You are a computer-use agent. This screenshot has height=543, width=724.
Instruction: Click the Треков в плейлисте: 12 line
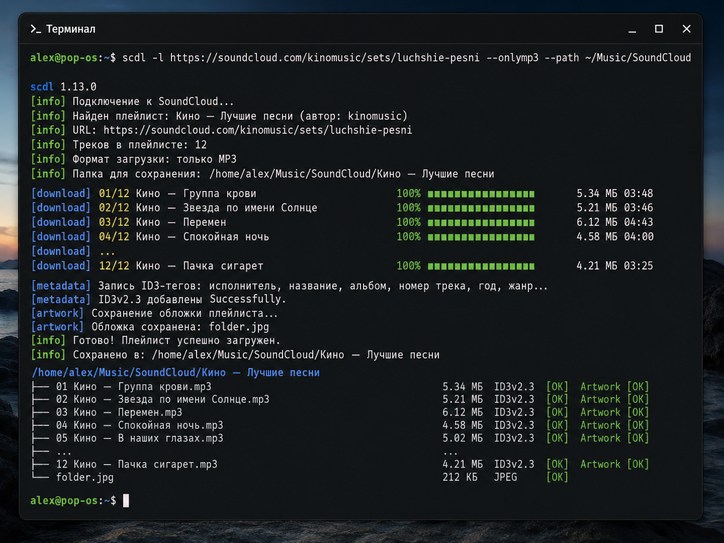click(x=119, y=145)
